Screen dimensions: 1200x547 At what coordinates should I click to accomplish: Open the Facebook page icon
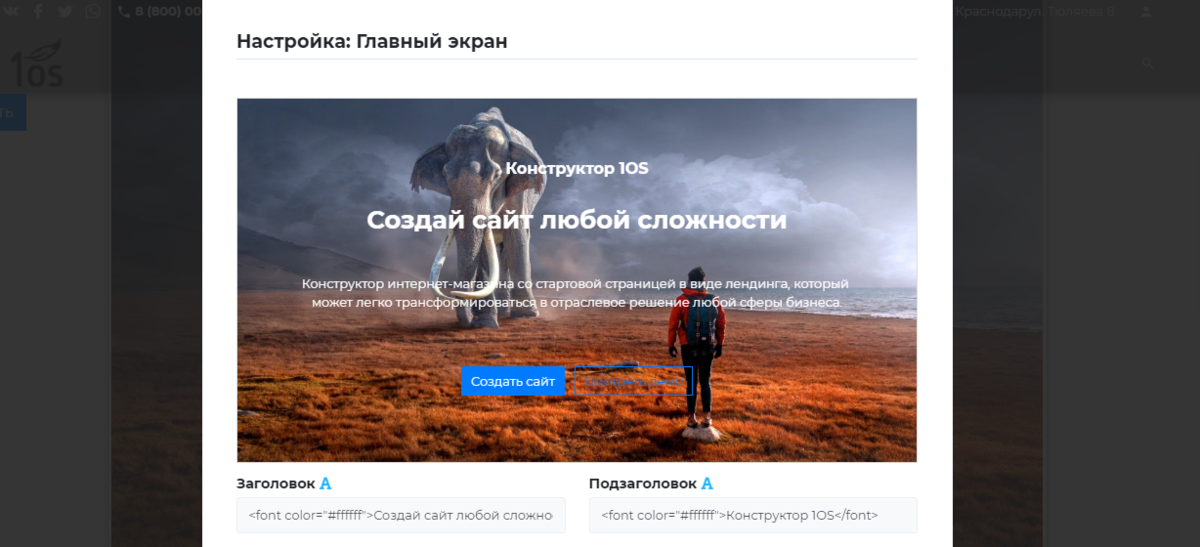point(38,11)
